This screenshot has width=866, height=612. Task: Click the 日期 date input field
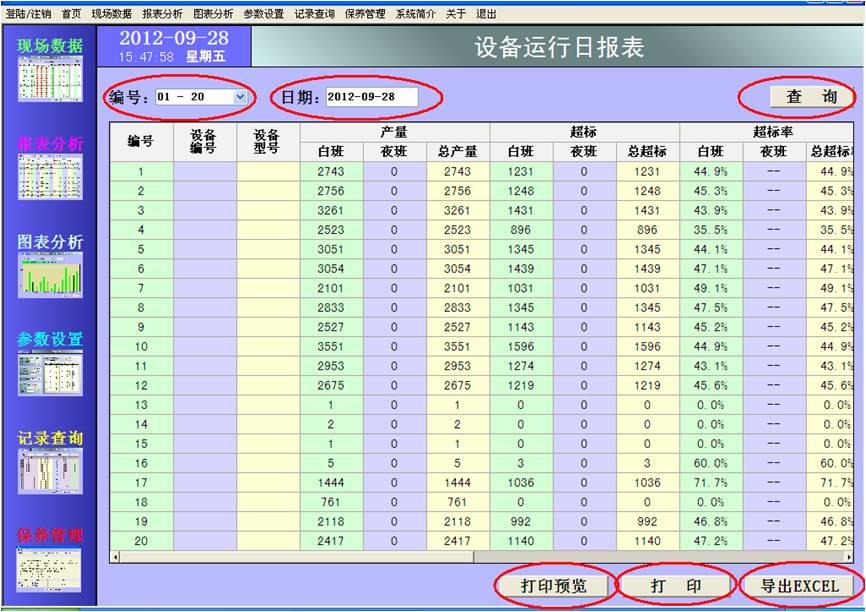point(370,97)
